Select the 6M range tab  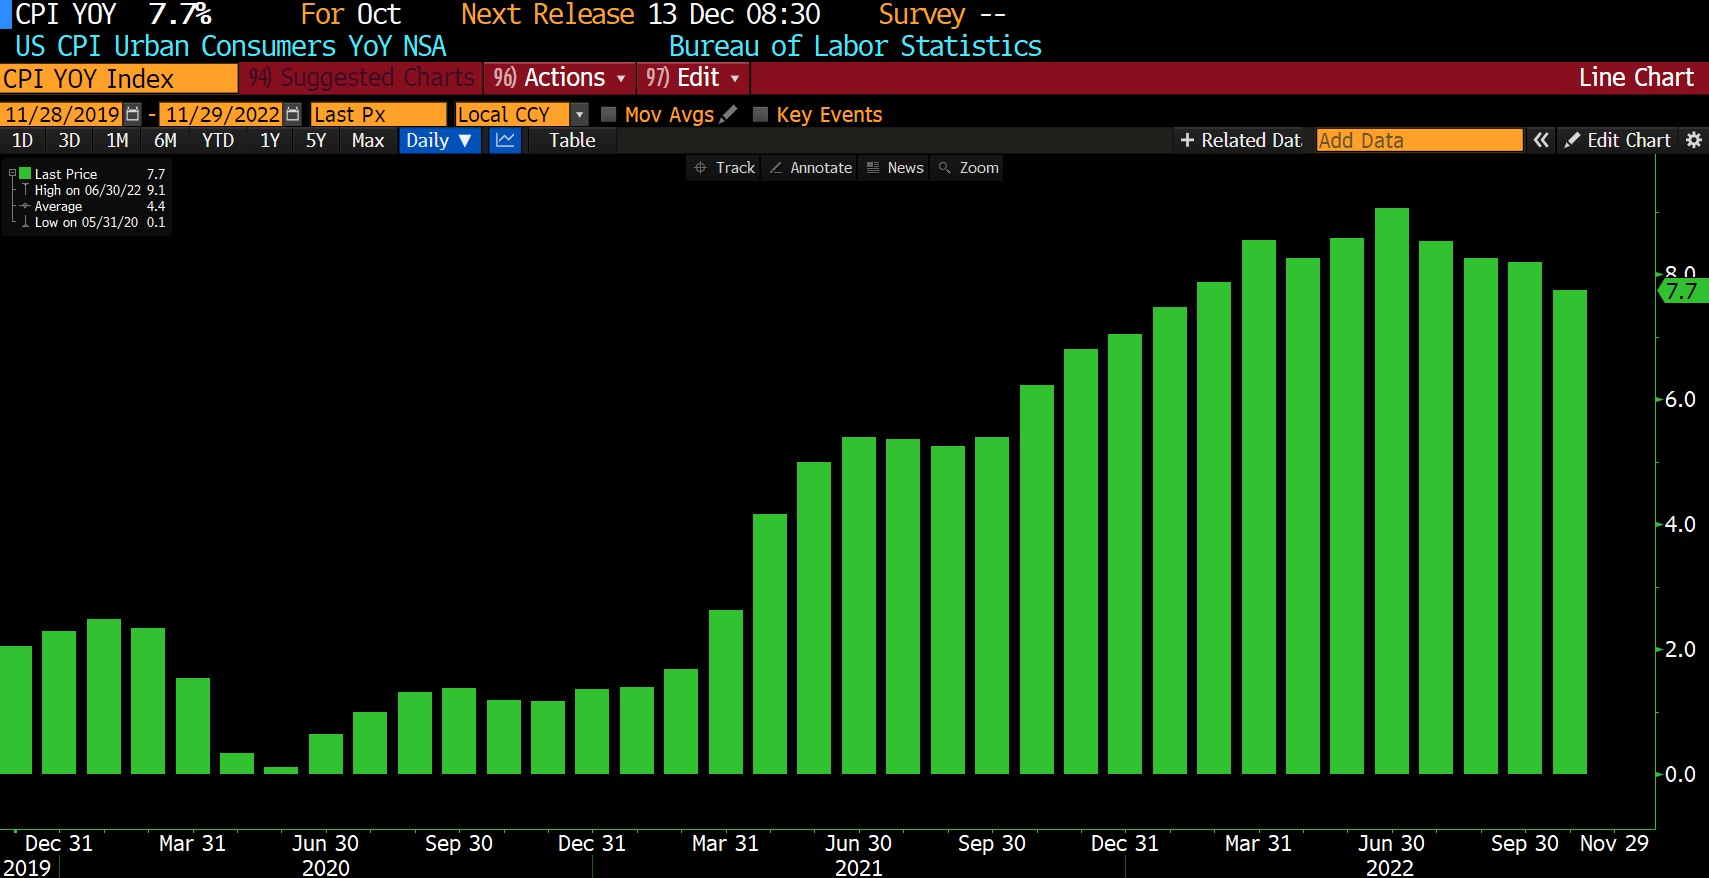(165, 141)
